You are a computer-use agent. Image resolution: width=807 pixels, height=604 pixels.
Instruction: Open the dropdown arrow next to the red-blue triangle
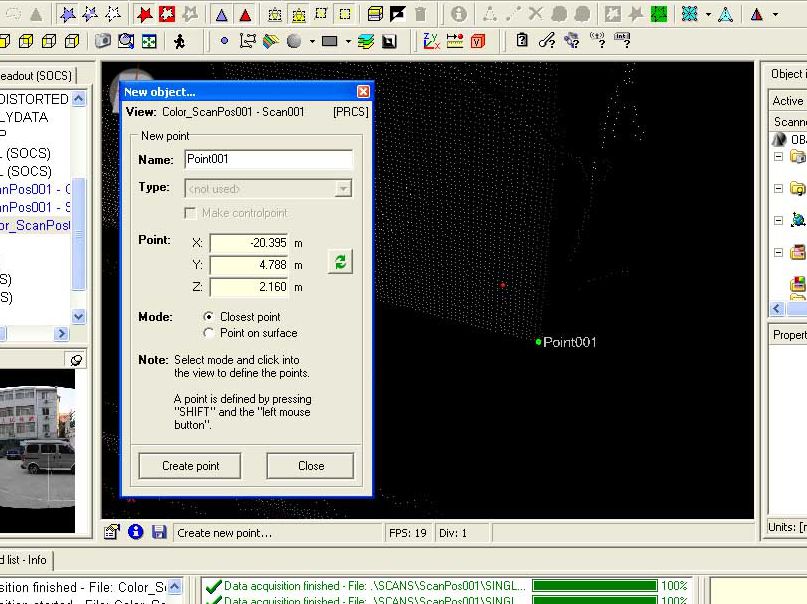click(776, 14)
